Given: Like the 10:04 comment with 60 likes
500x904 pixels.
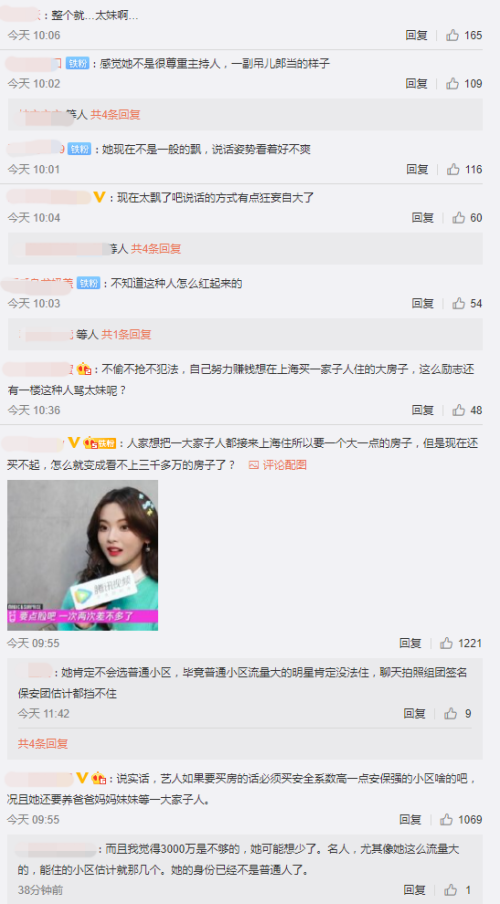Looking at the screenshot, I should [458, 217].
